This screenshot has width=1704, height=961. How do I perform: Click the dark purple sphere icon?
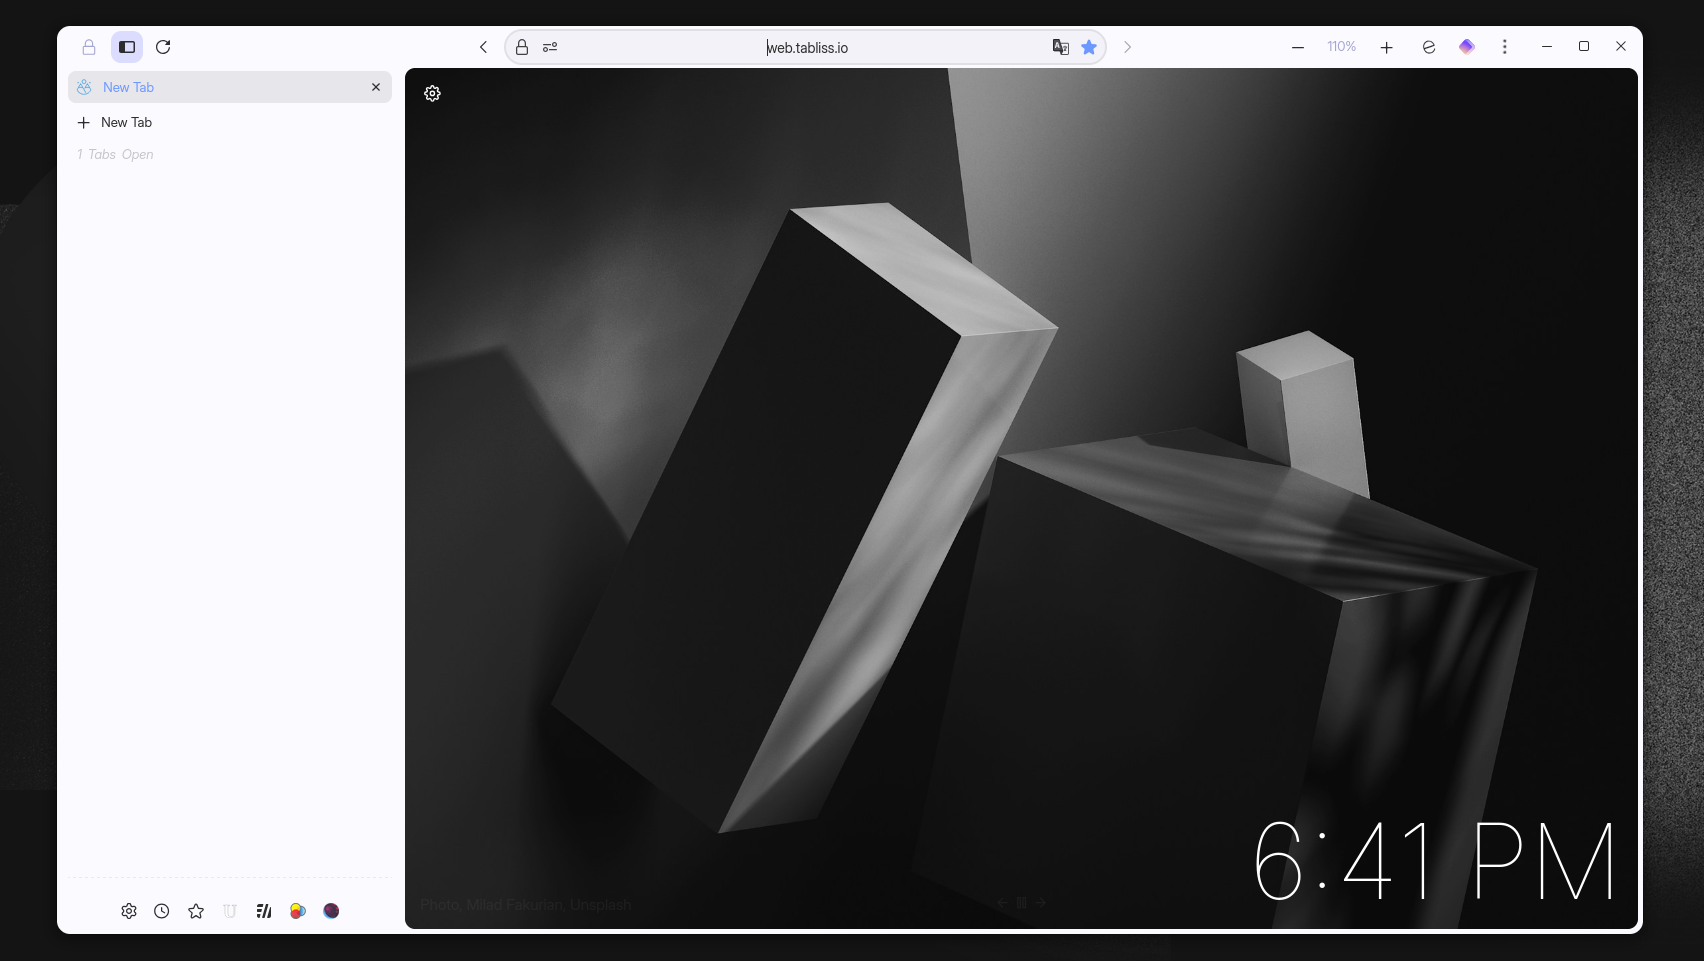(331, 911)
